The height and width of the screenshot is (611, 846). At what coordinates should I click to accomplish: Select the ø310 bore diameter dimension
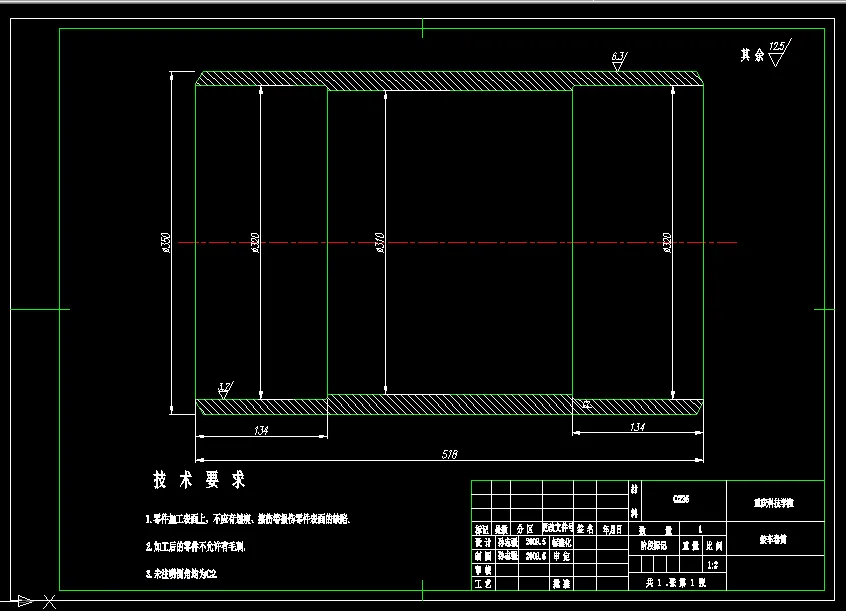[x=380, y=243]
